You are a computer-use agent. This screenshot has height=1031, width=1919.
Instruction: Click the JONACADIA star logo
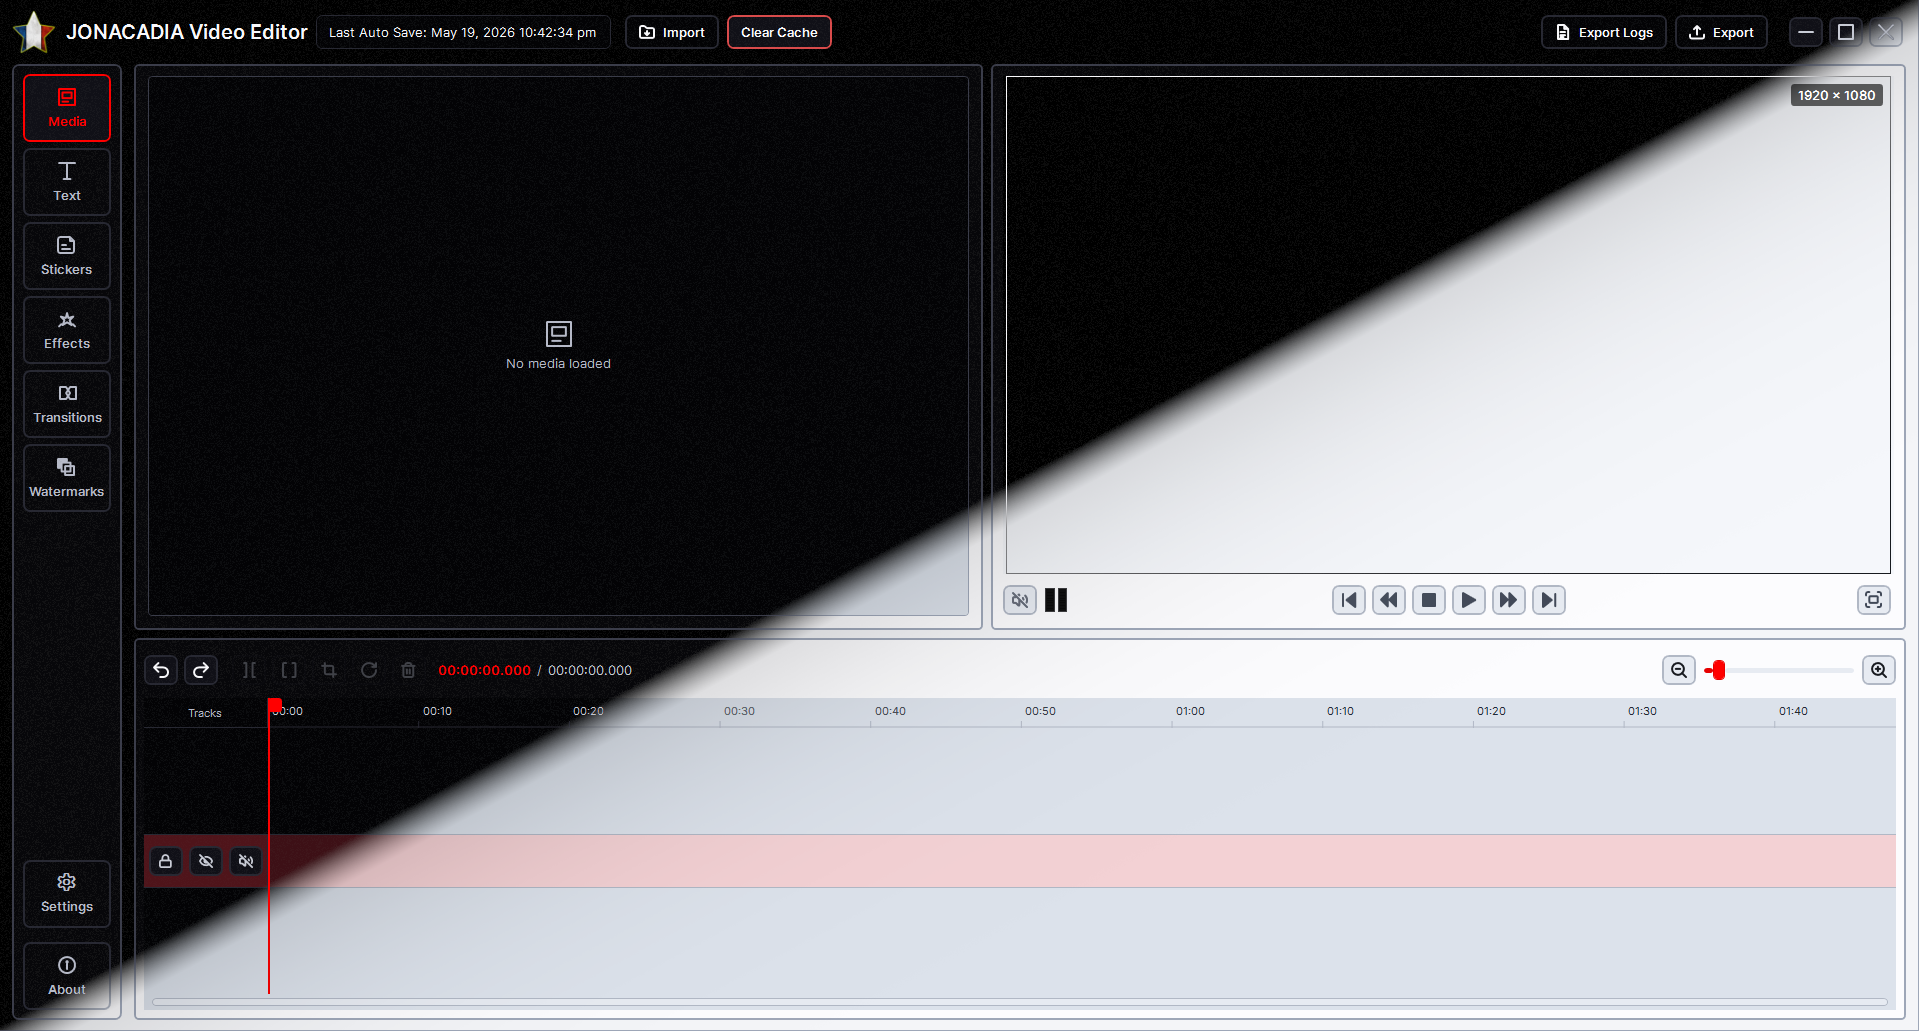pos(34,32)
